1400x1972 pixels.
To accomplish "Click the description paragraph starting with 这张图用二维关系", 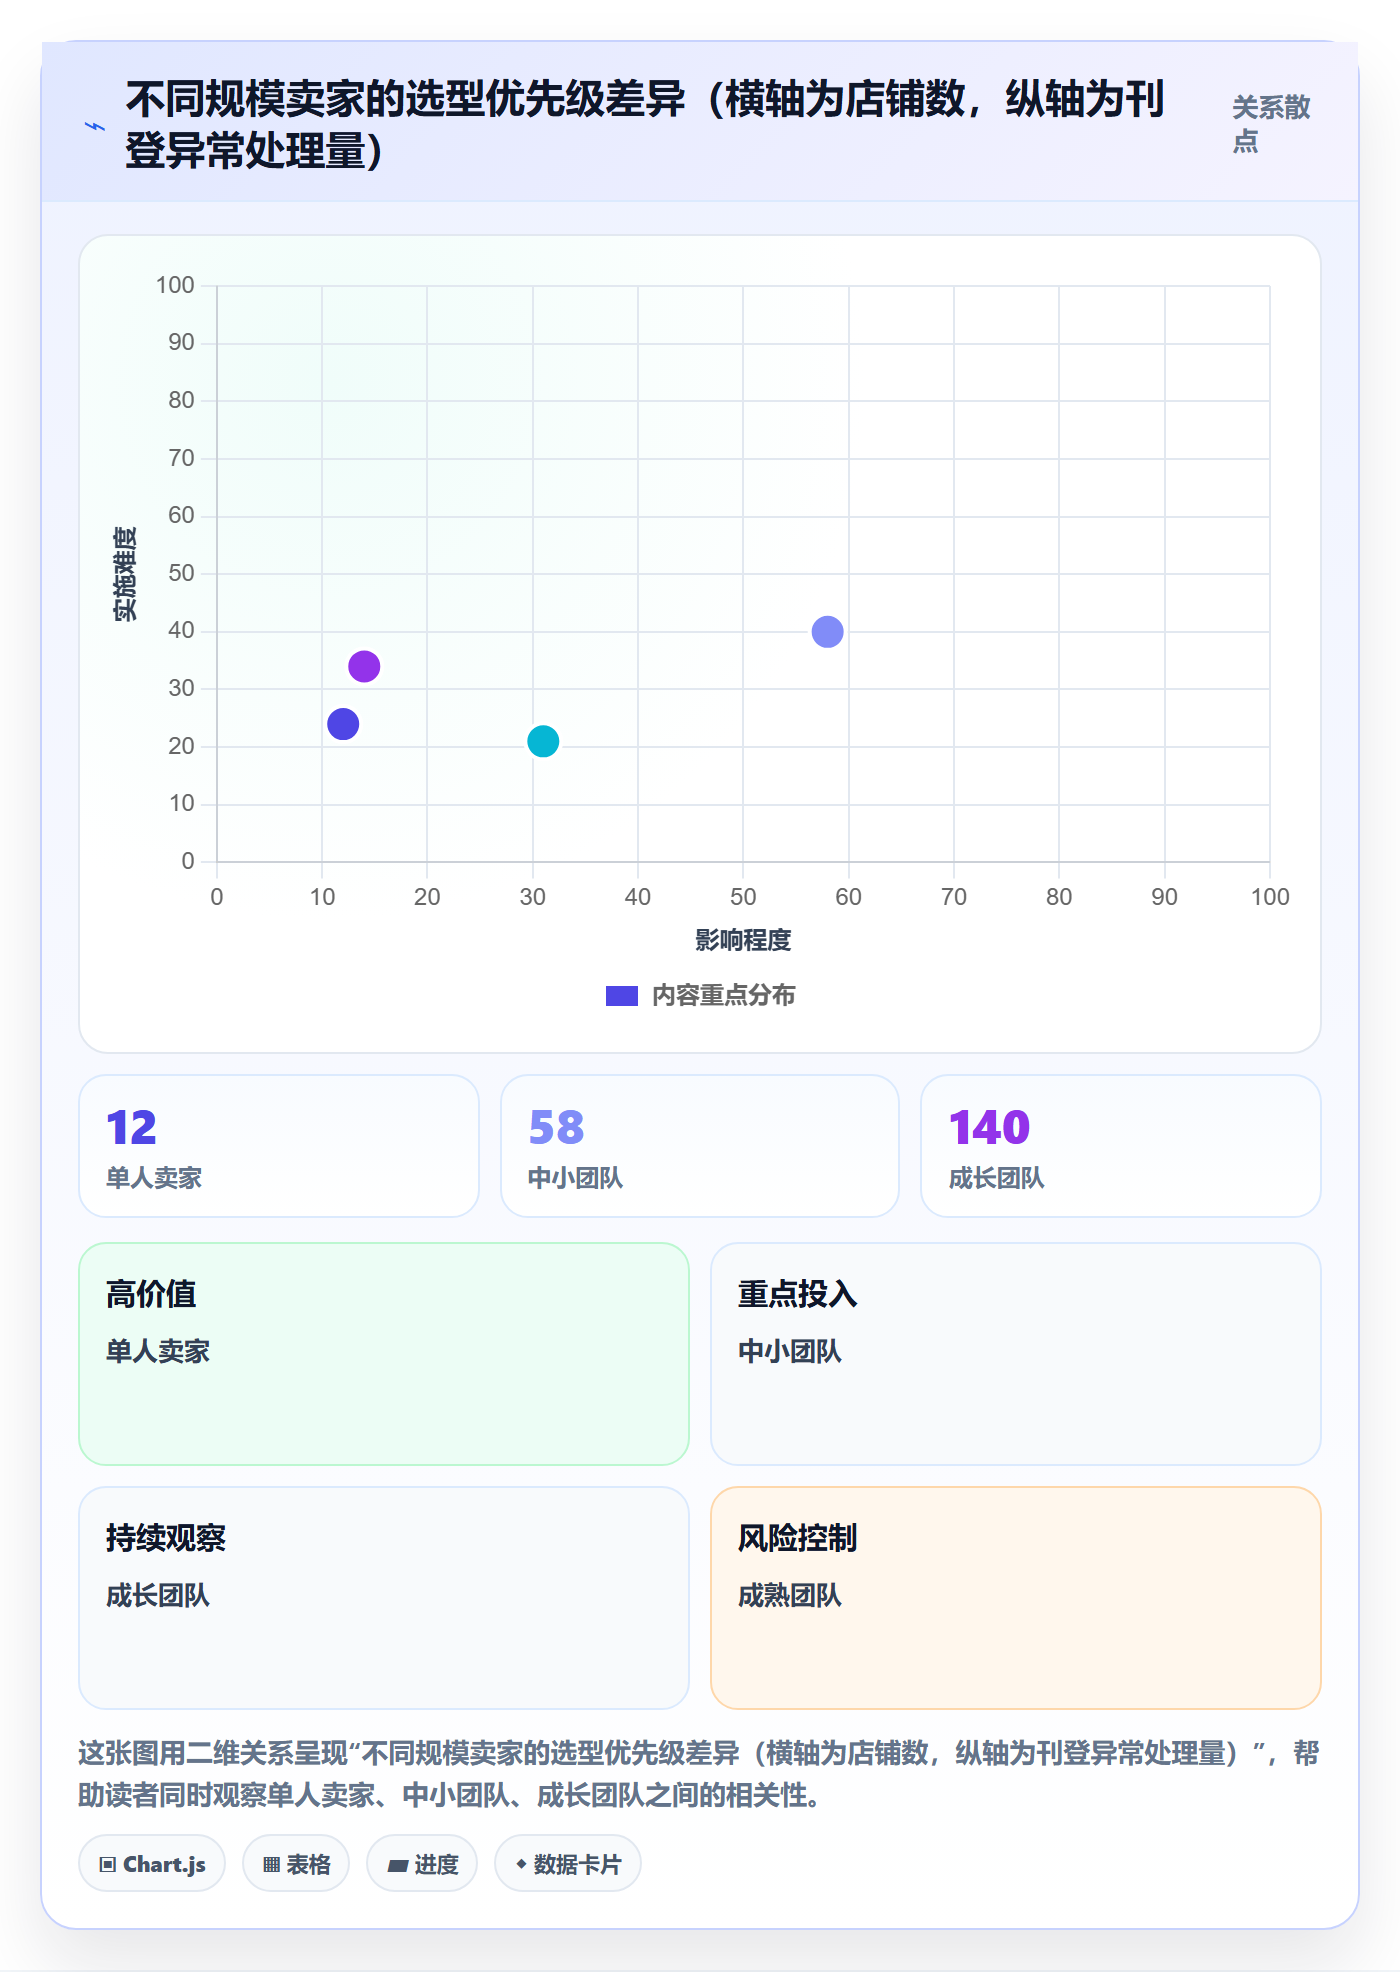I will click(x=699, y=1774).
